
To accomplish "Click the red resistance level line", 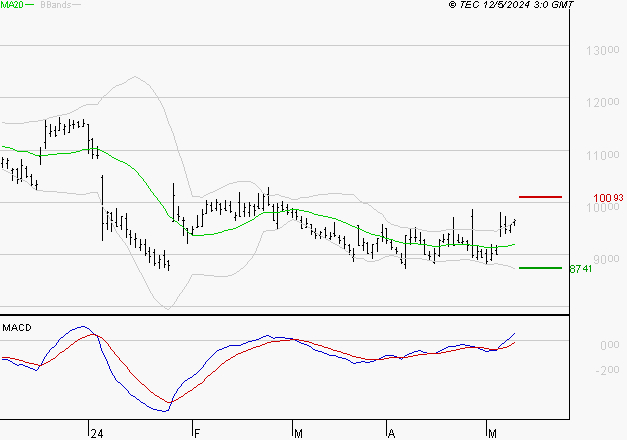I will click(x=540, y=197).
